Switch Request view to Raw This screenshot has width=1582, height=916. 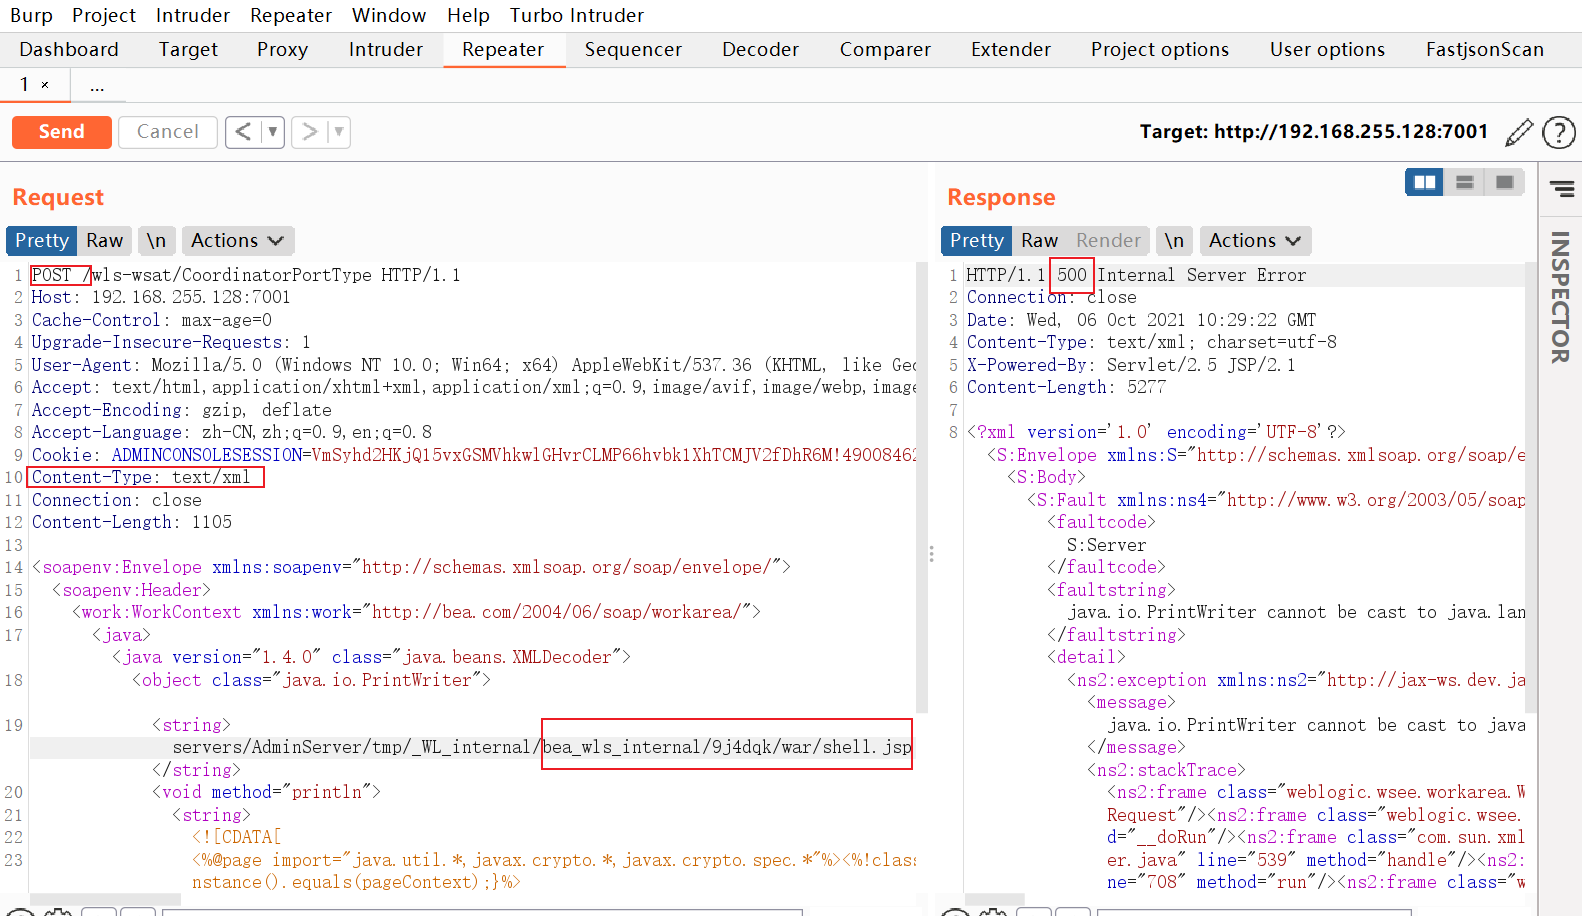click(x=104, y=240)
